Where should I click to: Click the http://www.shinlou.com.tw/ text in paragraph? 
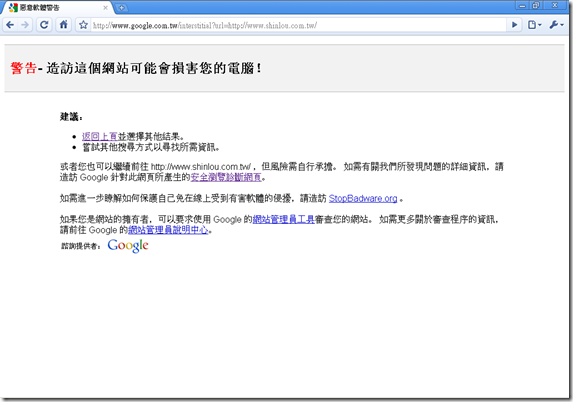click(x=201, y=167)
